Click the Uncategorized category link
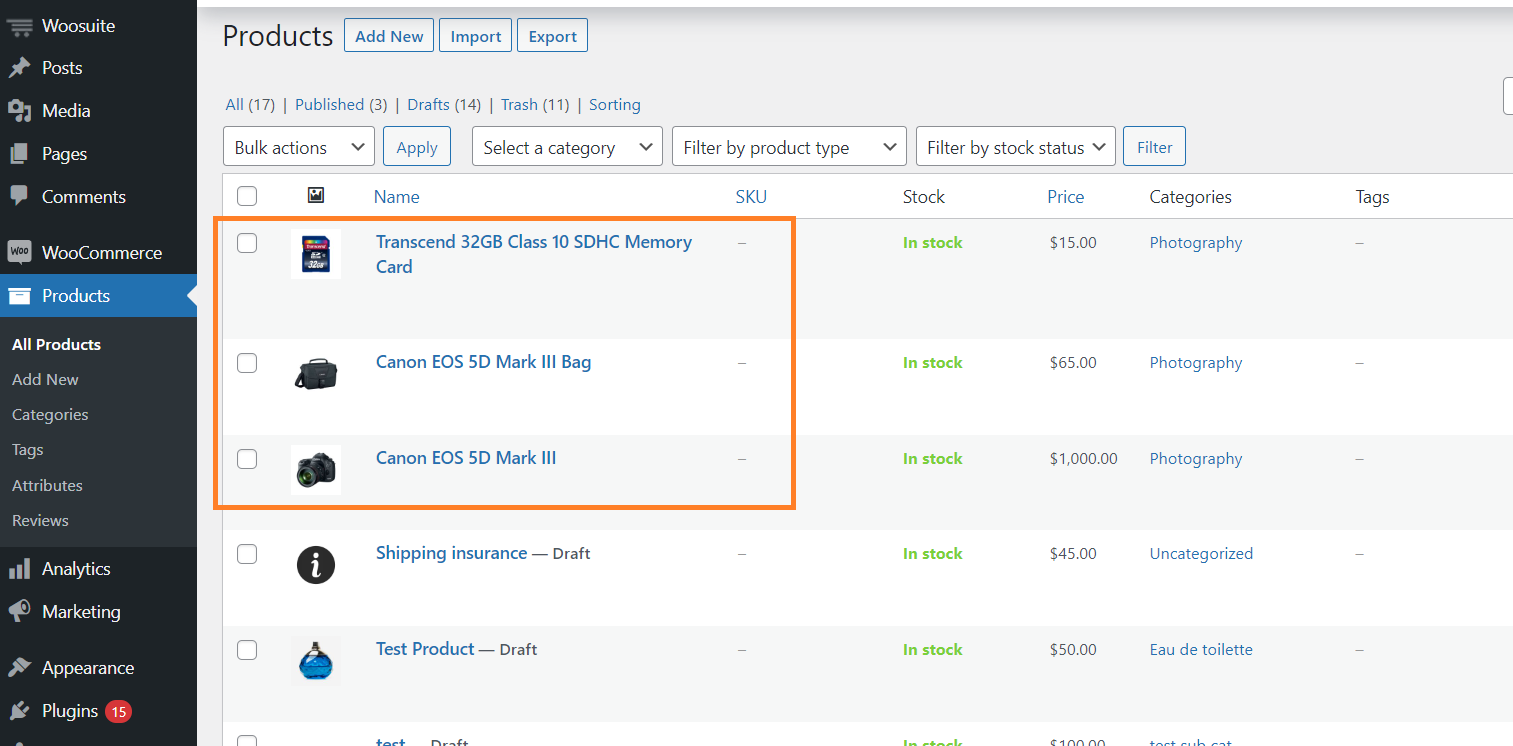Viewport: 1513px width, 746px height. point(1201,554)
